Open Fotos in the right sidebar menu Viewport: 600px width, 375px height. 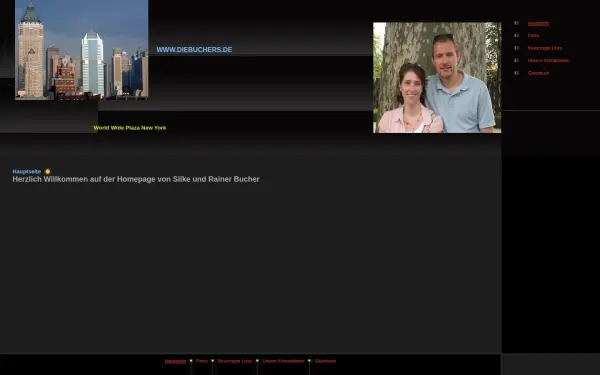coord(533,36)
